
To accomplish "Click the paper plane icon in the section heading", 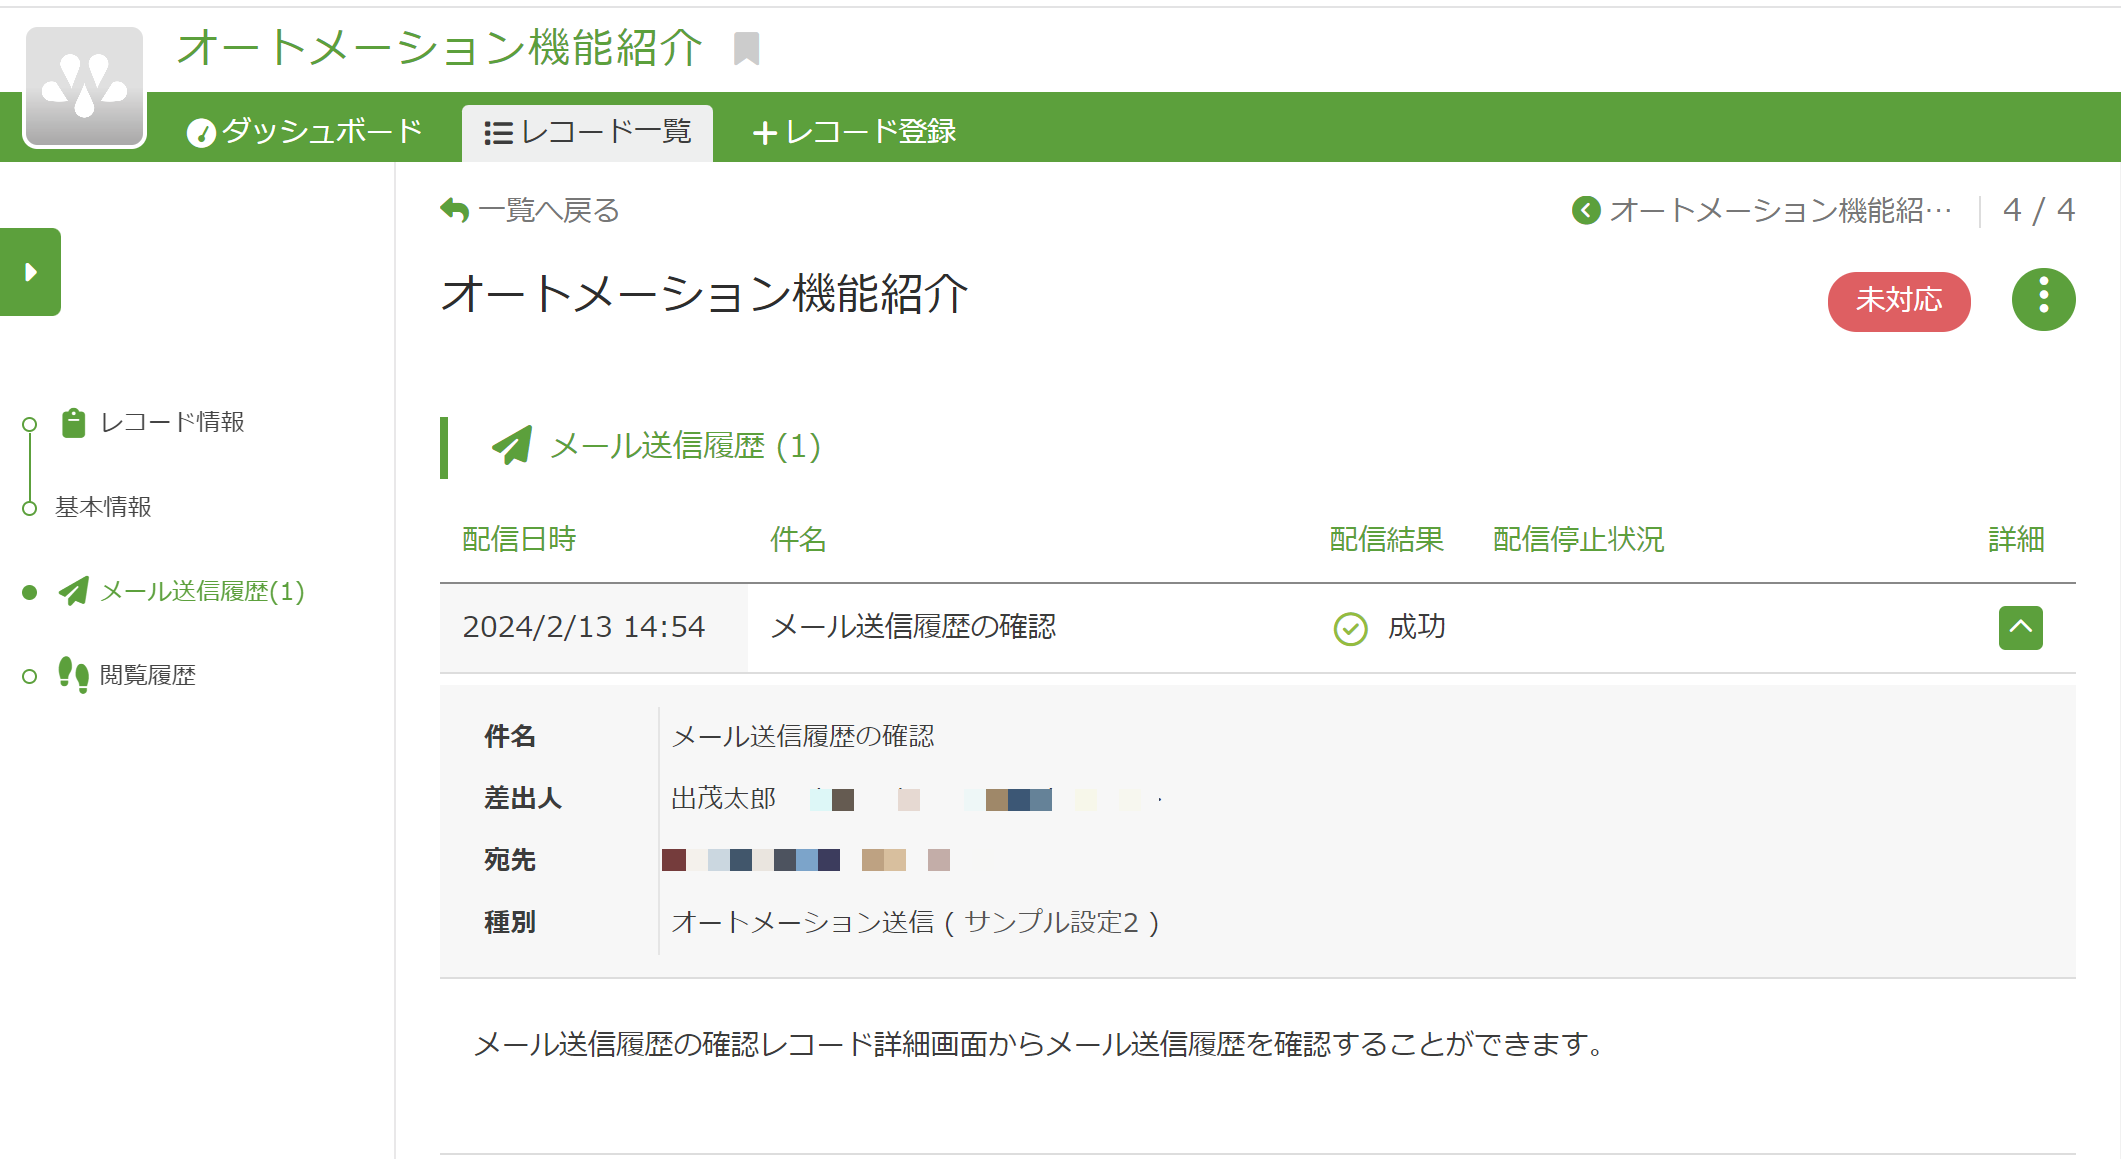I will tap(512, 445).
